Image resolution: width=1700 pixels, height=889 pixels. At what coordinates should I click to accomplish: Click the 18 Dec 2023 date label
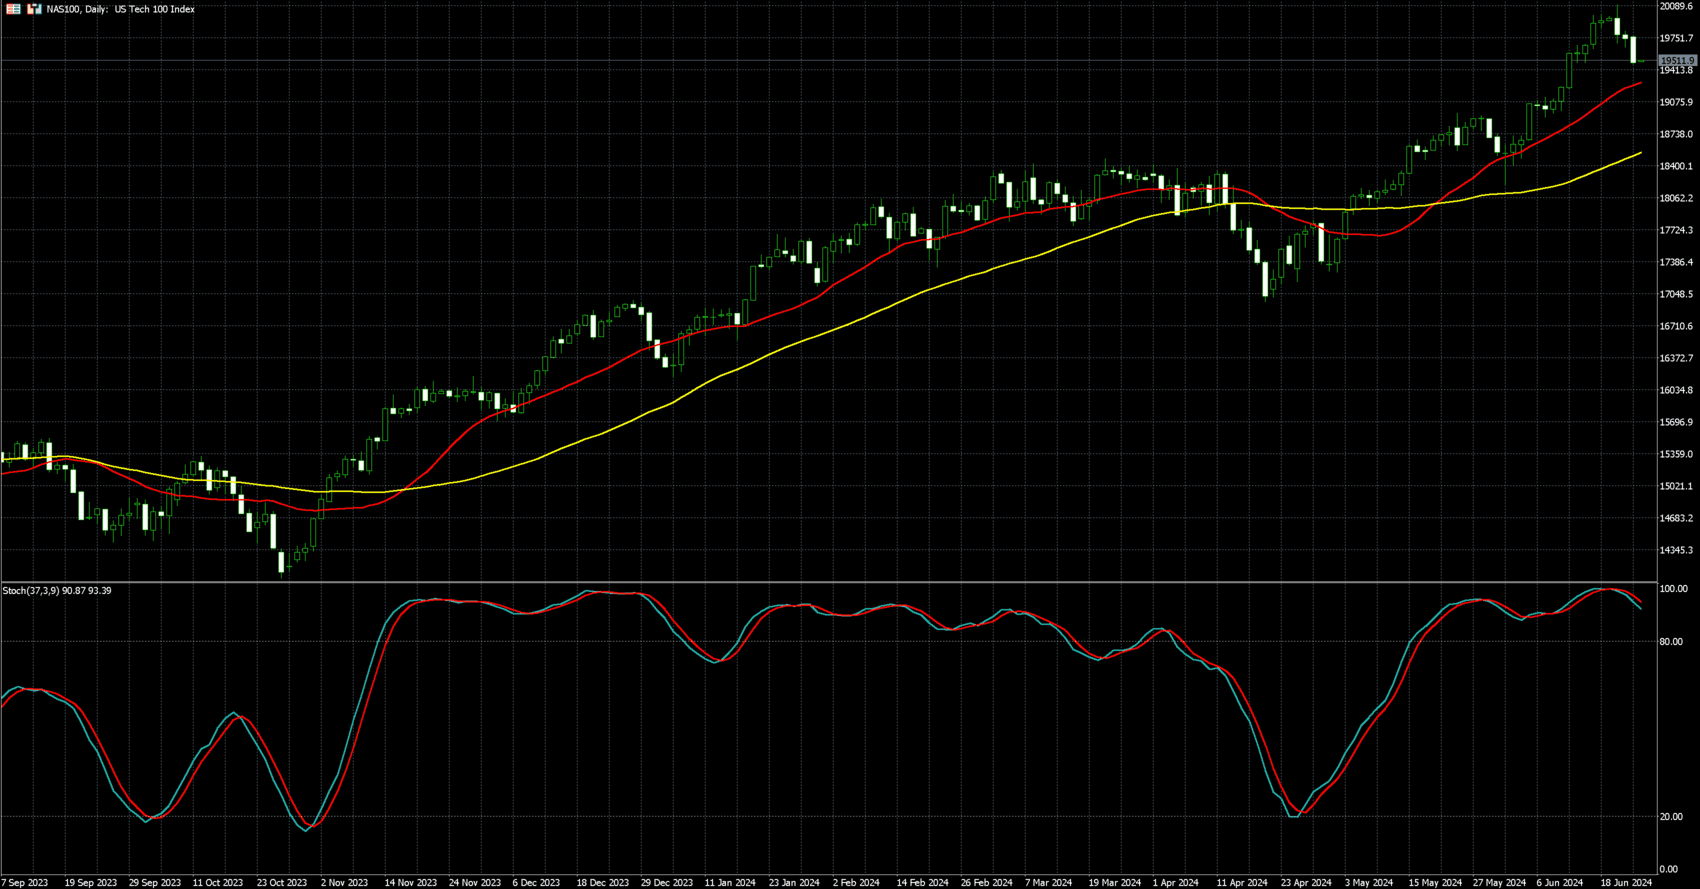[603, 882]
